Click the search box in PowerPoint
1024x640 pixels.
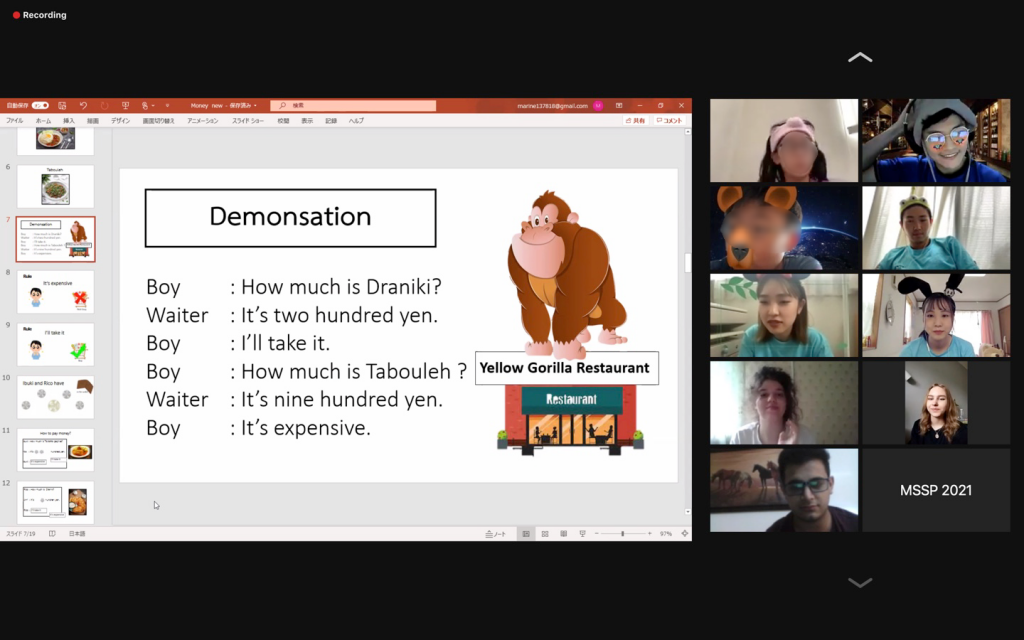353,105
